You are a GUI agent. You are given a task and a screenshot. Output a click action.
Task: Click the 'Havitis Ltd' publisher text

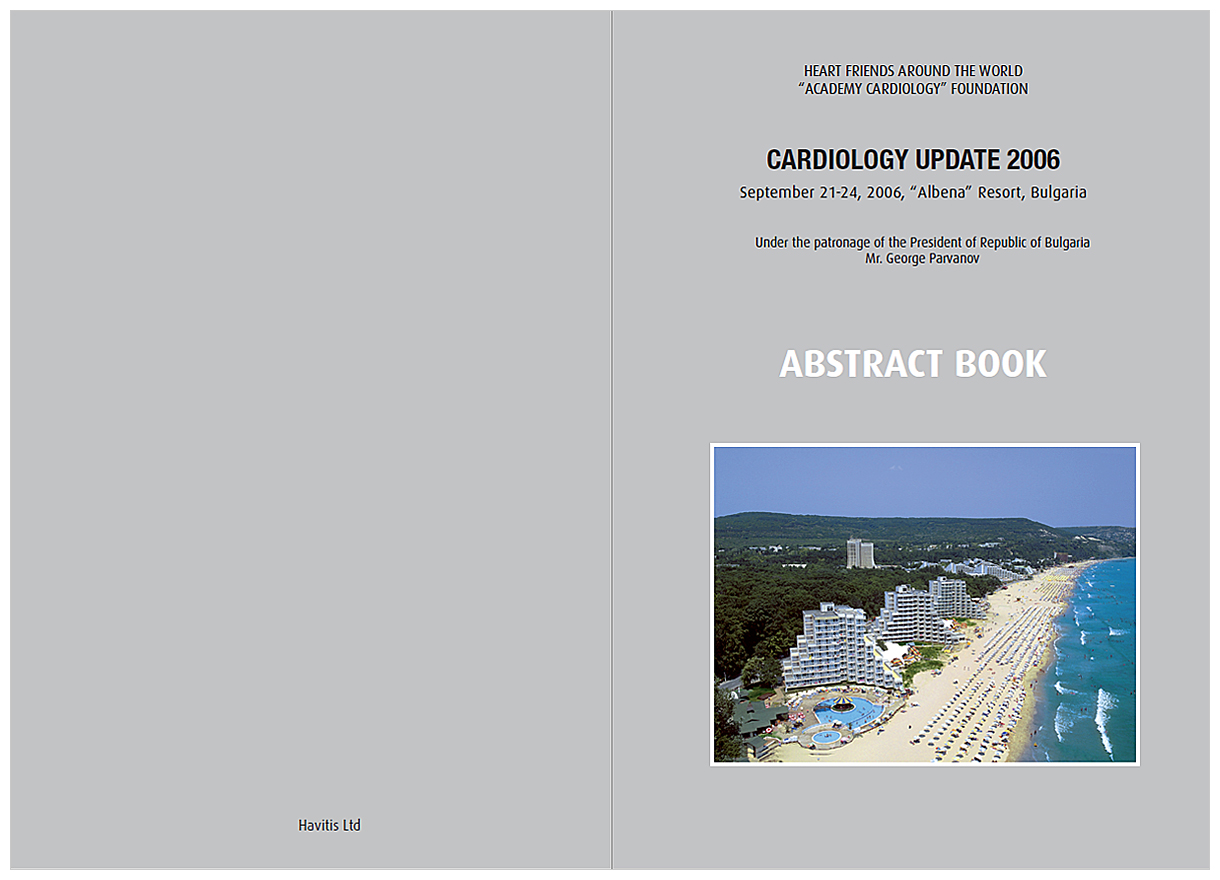[329, 826]
